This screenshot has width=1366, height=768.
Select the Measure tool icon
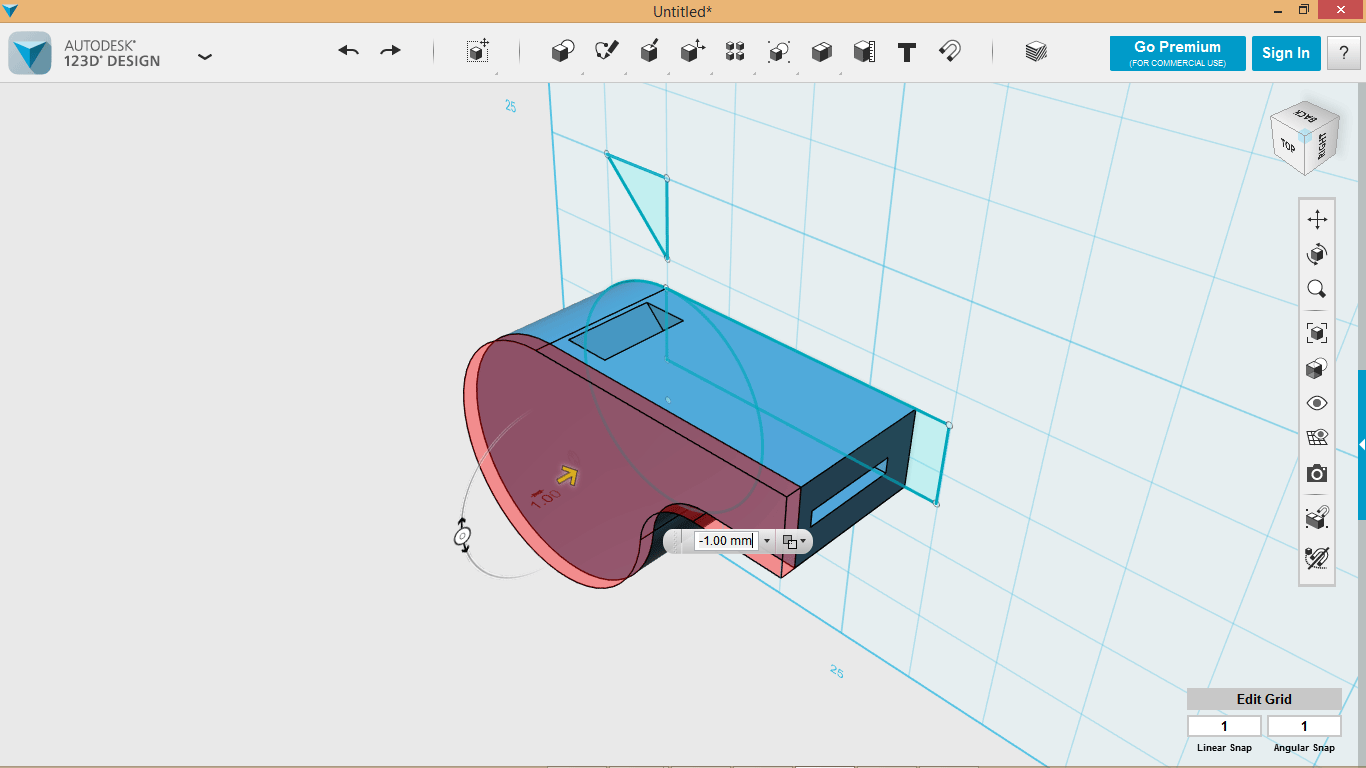864,52
